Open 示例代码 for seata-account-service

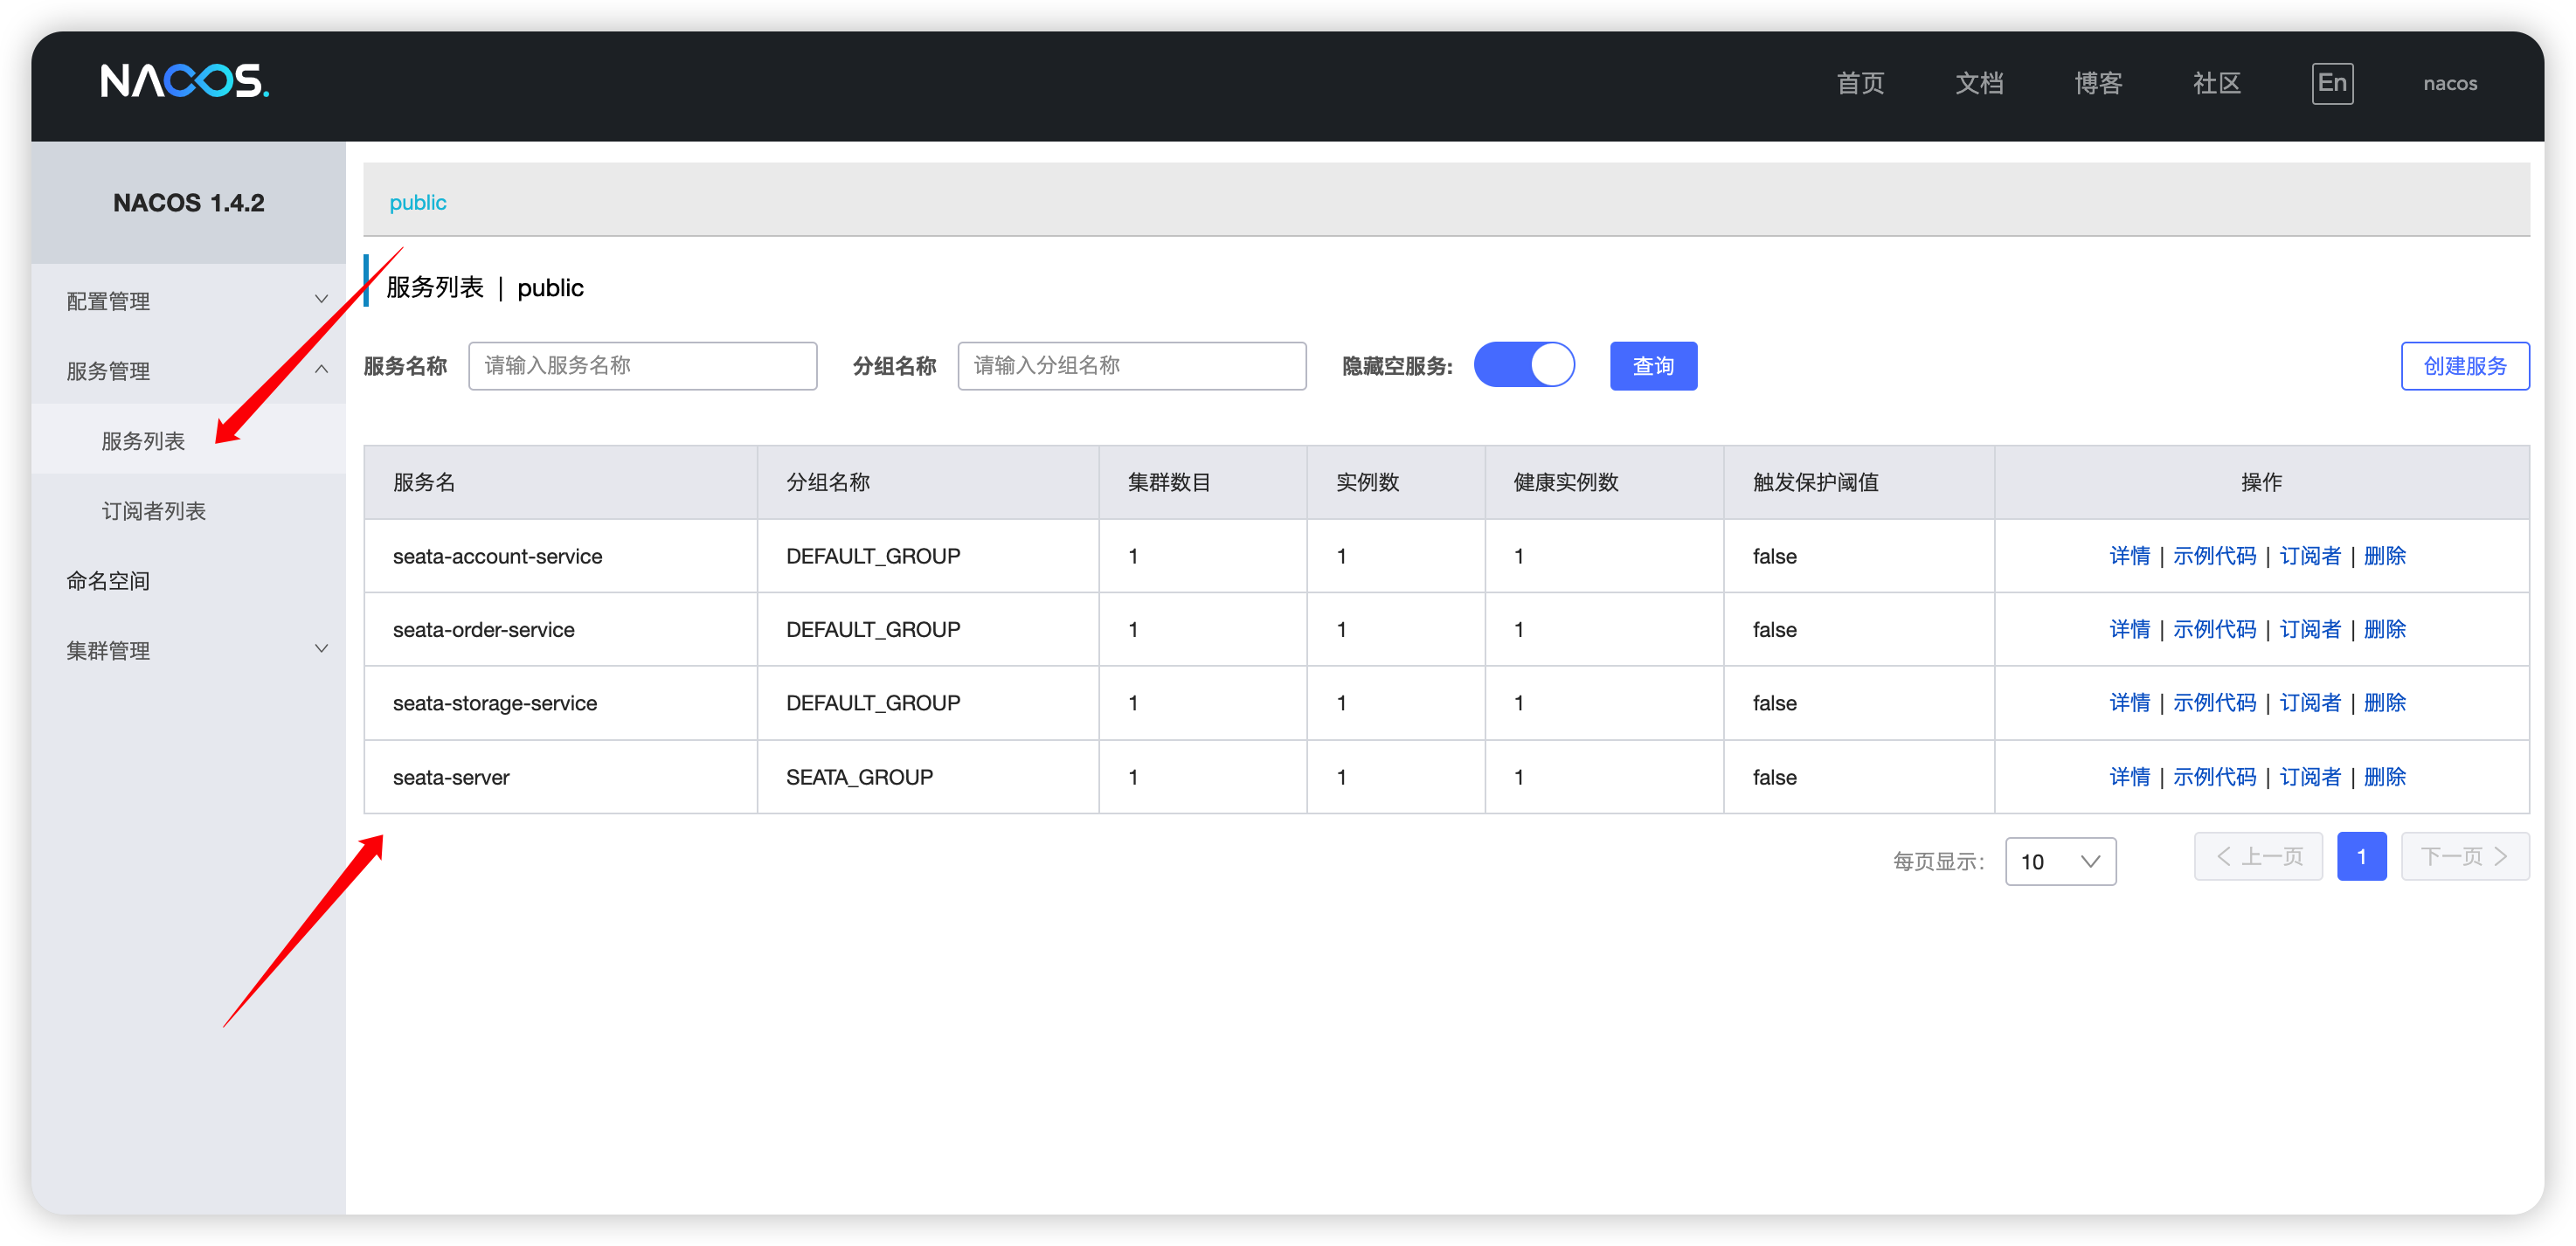click(x=2214, y=556)
